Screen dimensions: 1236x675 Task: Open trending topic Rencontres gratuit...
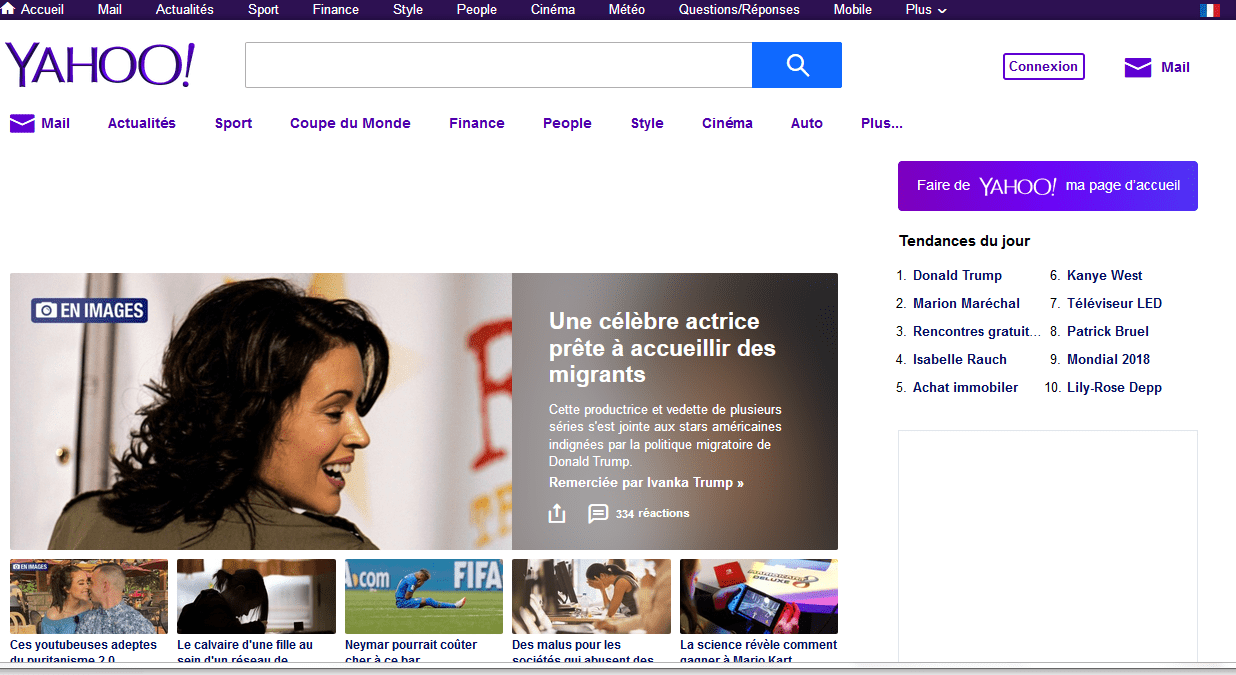point(977,331)
